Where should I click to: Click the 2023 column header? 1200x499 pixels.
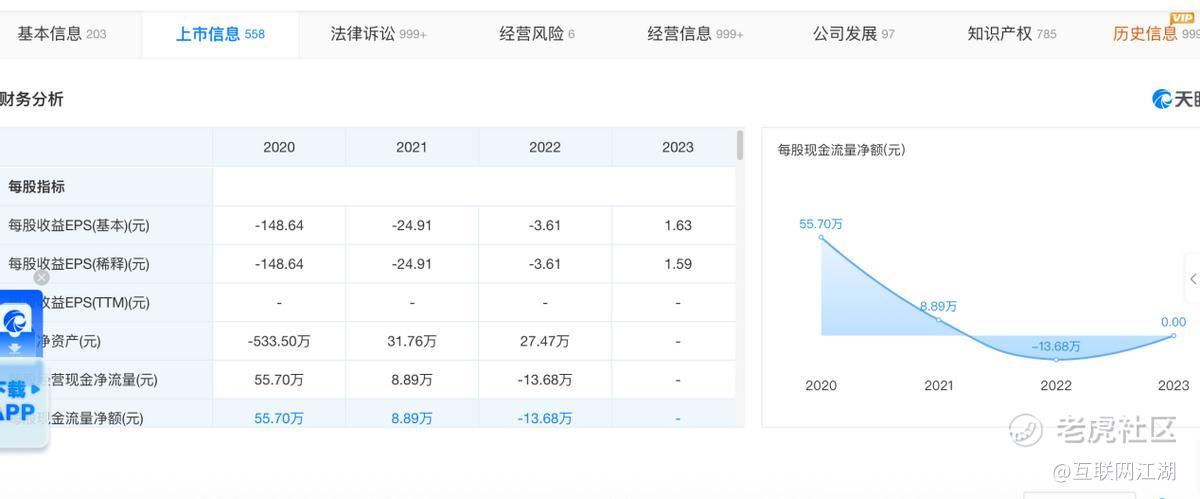[677, 147]
